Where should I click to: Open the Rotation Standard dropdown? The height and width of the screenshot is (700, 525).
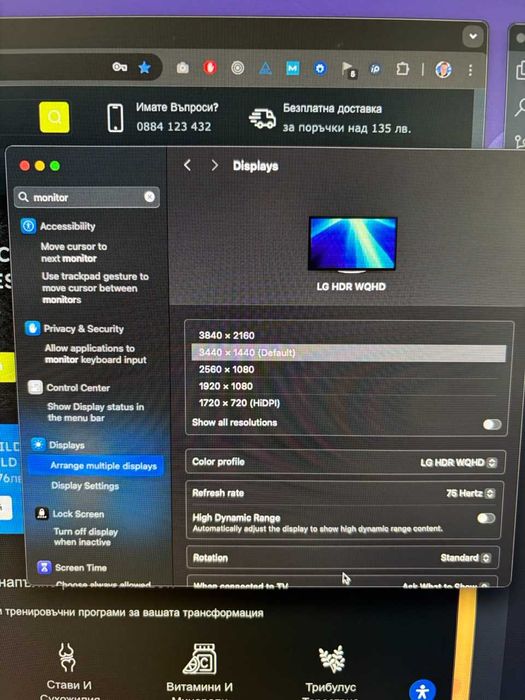pos(466,558)
